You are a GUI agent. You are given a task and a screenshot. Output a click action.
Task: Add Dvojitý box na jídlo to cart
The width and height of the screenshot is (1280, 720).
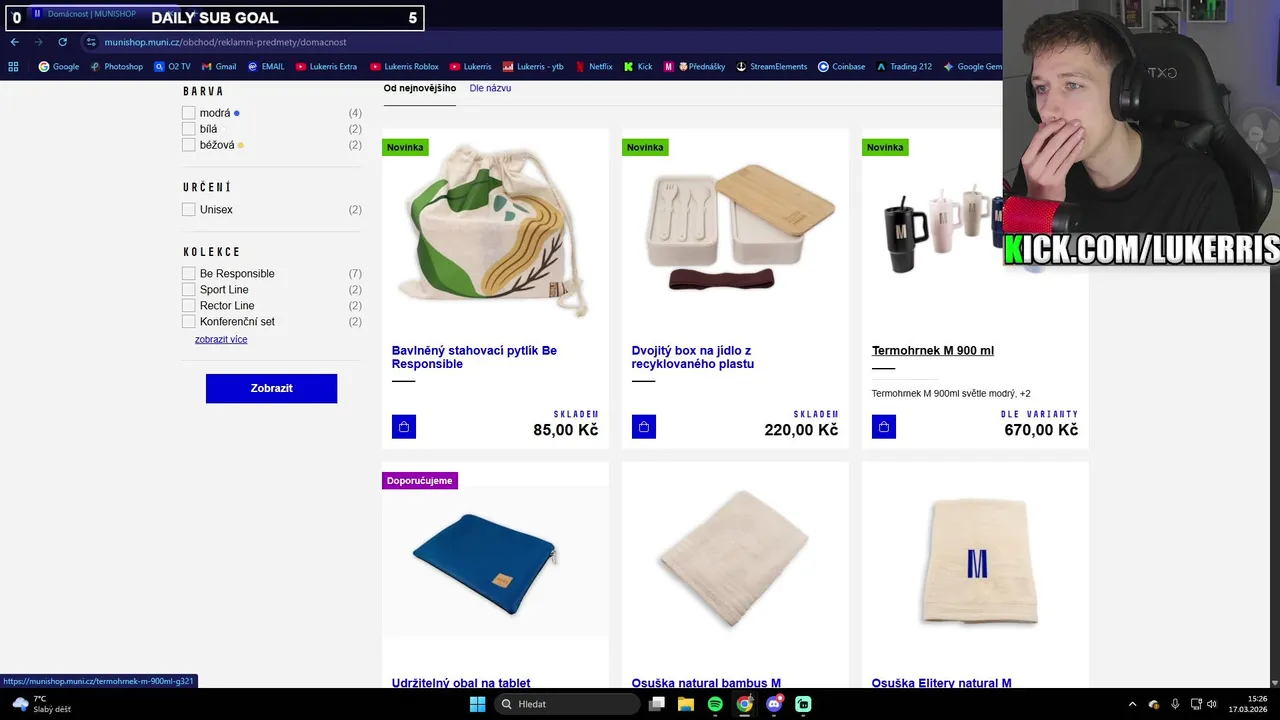click(x=644, y=427)
